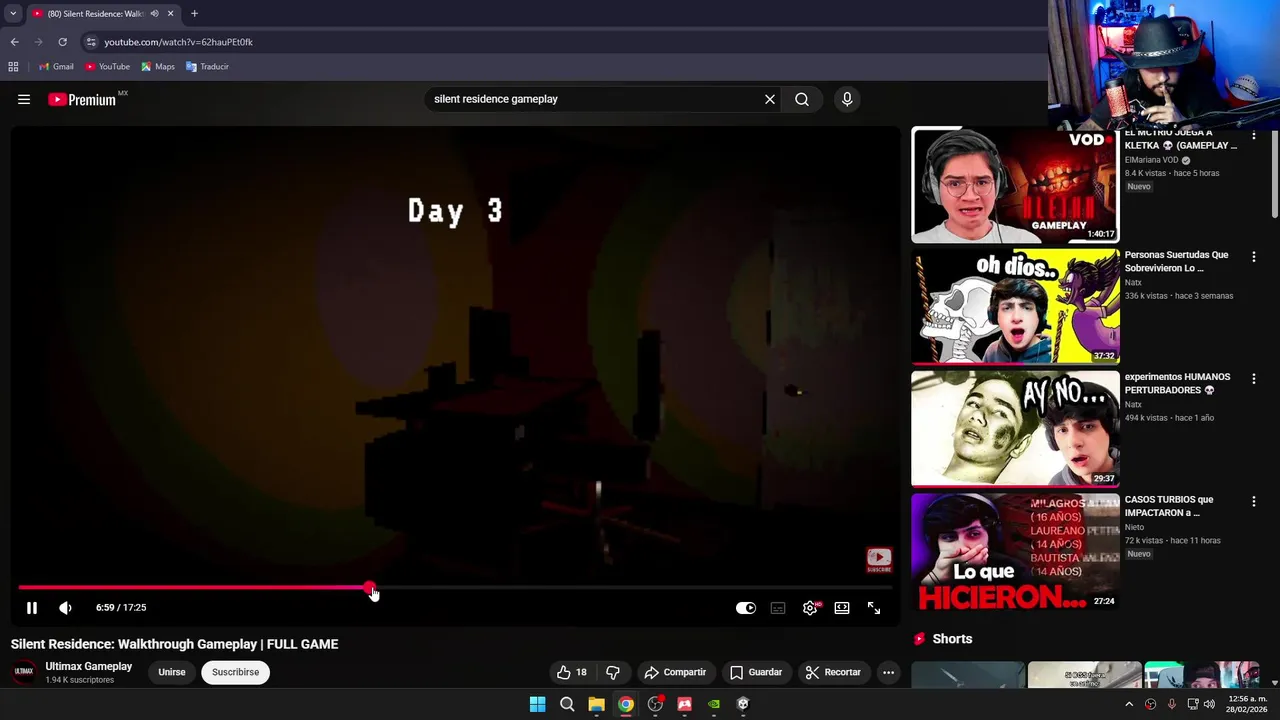
Task: Like the video with thumbs up
Action: point(572,672)
